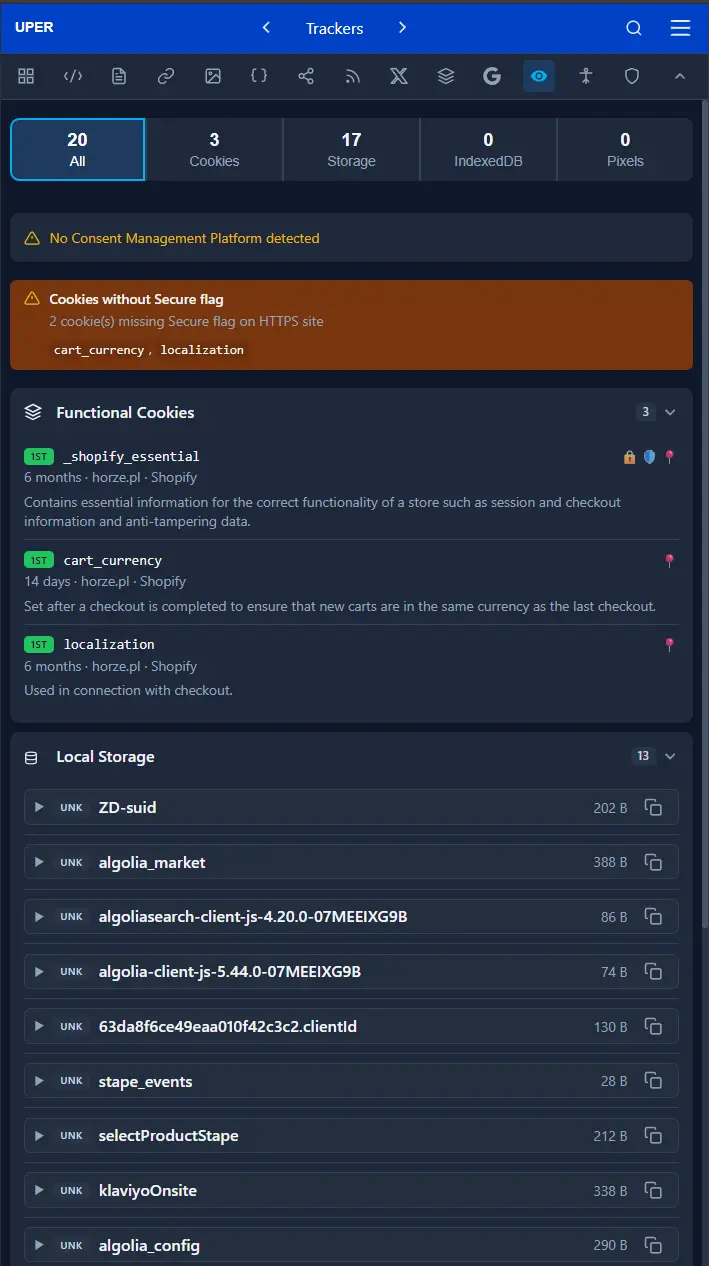Copy the selectProductStape value
This screenshot has height=1266, width=709.
tap(654, 1135)
